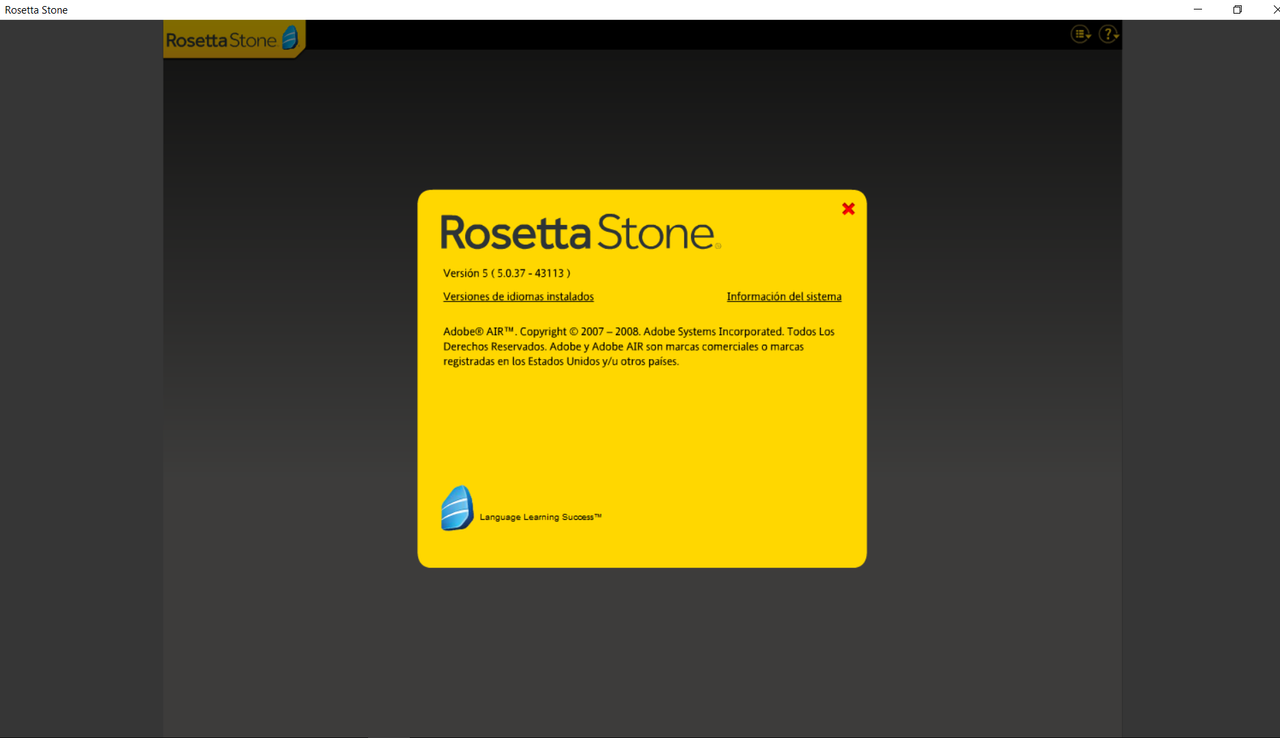This screenshot has width=1280, height=738.
Task: Click the Rosetta Stone window title text
Action: pos(36,10)
